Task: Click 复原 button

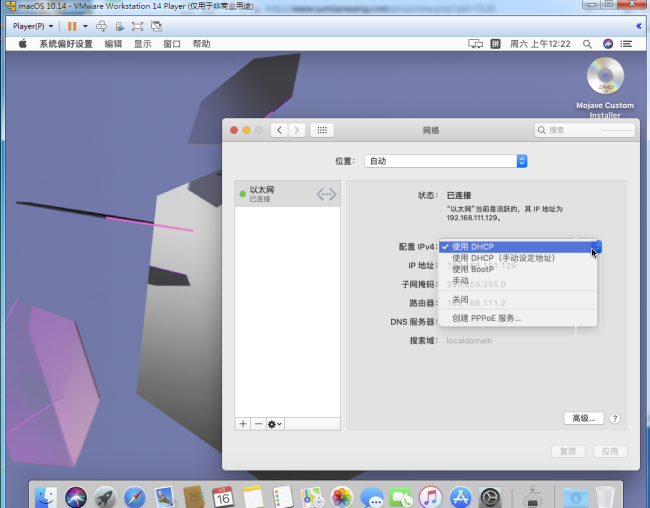Action: point(568,451)
